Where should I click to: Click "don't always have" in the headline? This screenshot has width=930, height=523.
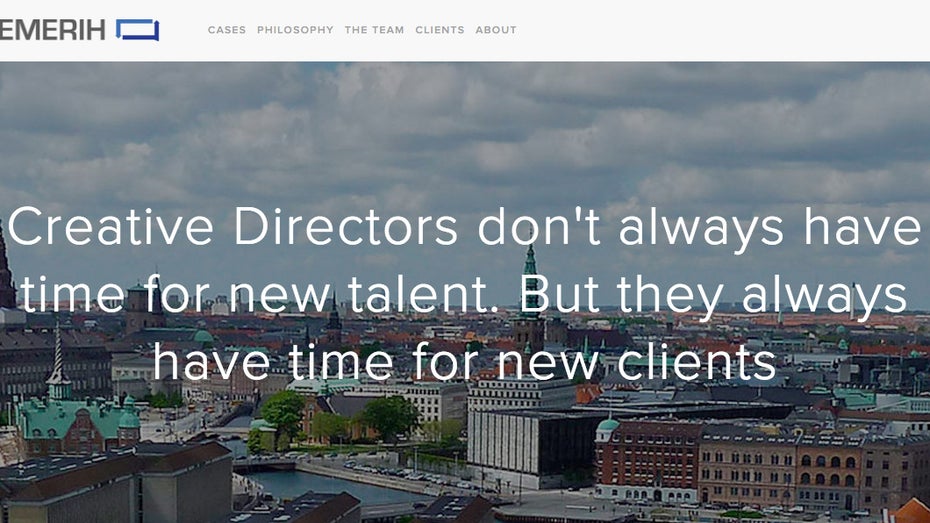point(699,228)
